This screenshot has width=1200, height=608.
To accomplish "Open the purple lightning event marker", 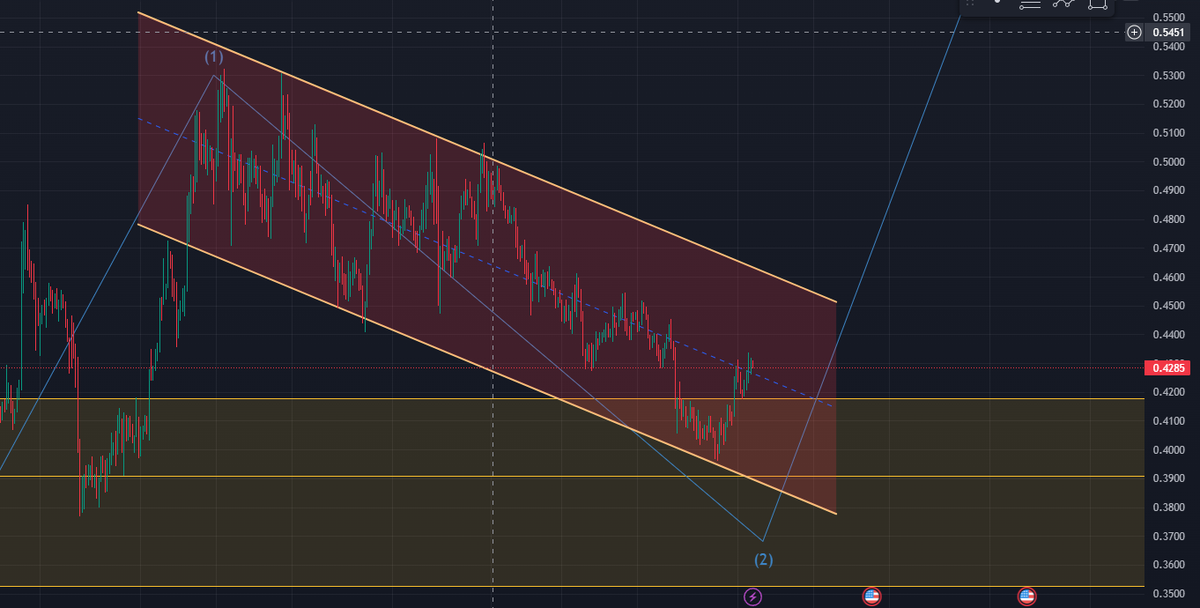I will 753,597.
